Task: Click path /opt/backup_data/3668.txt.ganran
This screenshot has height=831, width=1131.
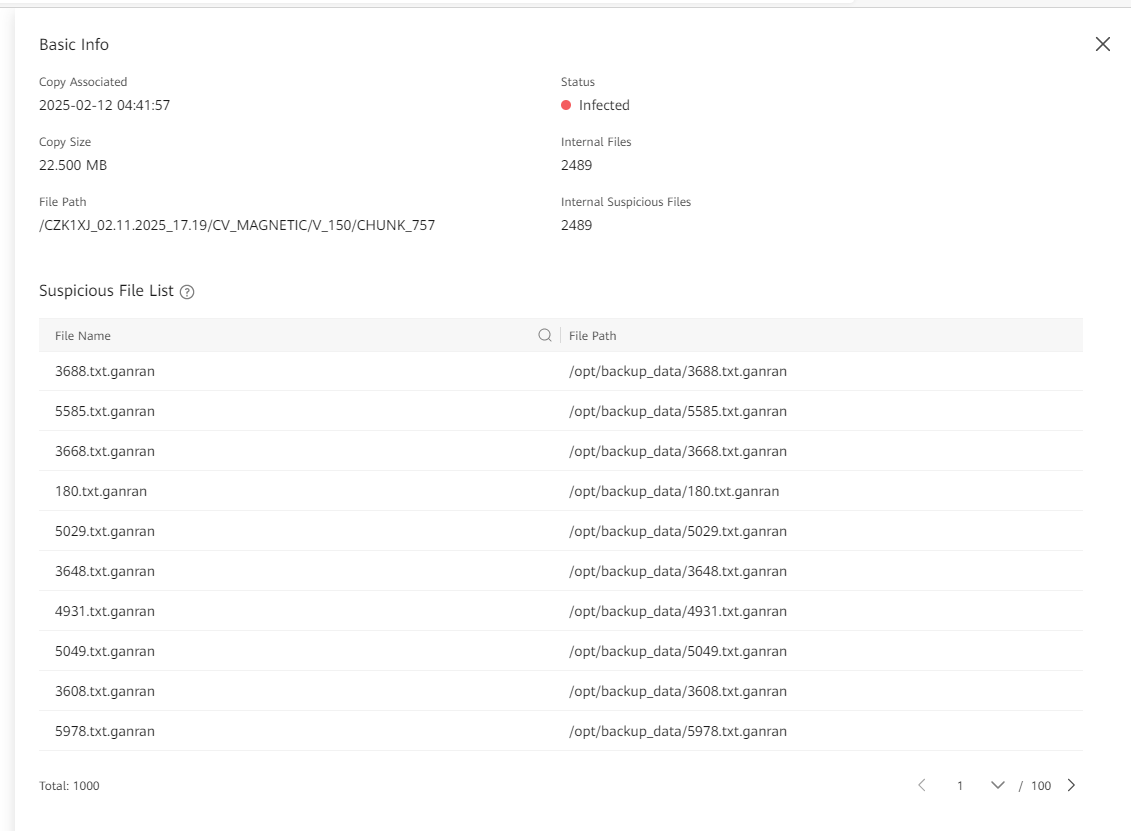Action: [677, 451]
